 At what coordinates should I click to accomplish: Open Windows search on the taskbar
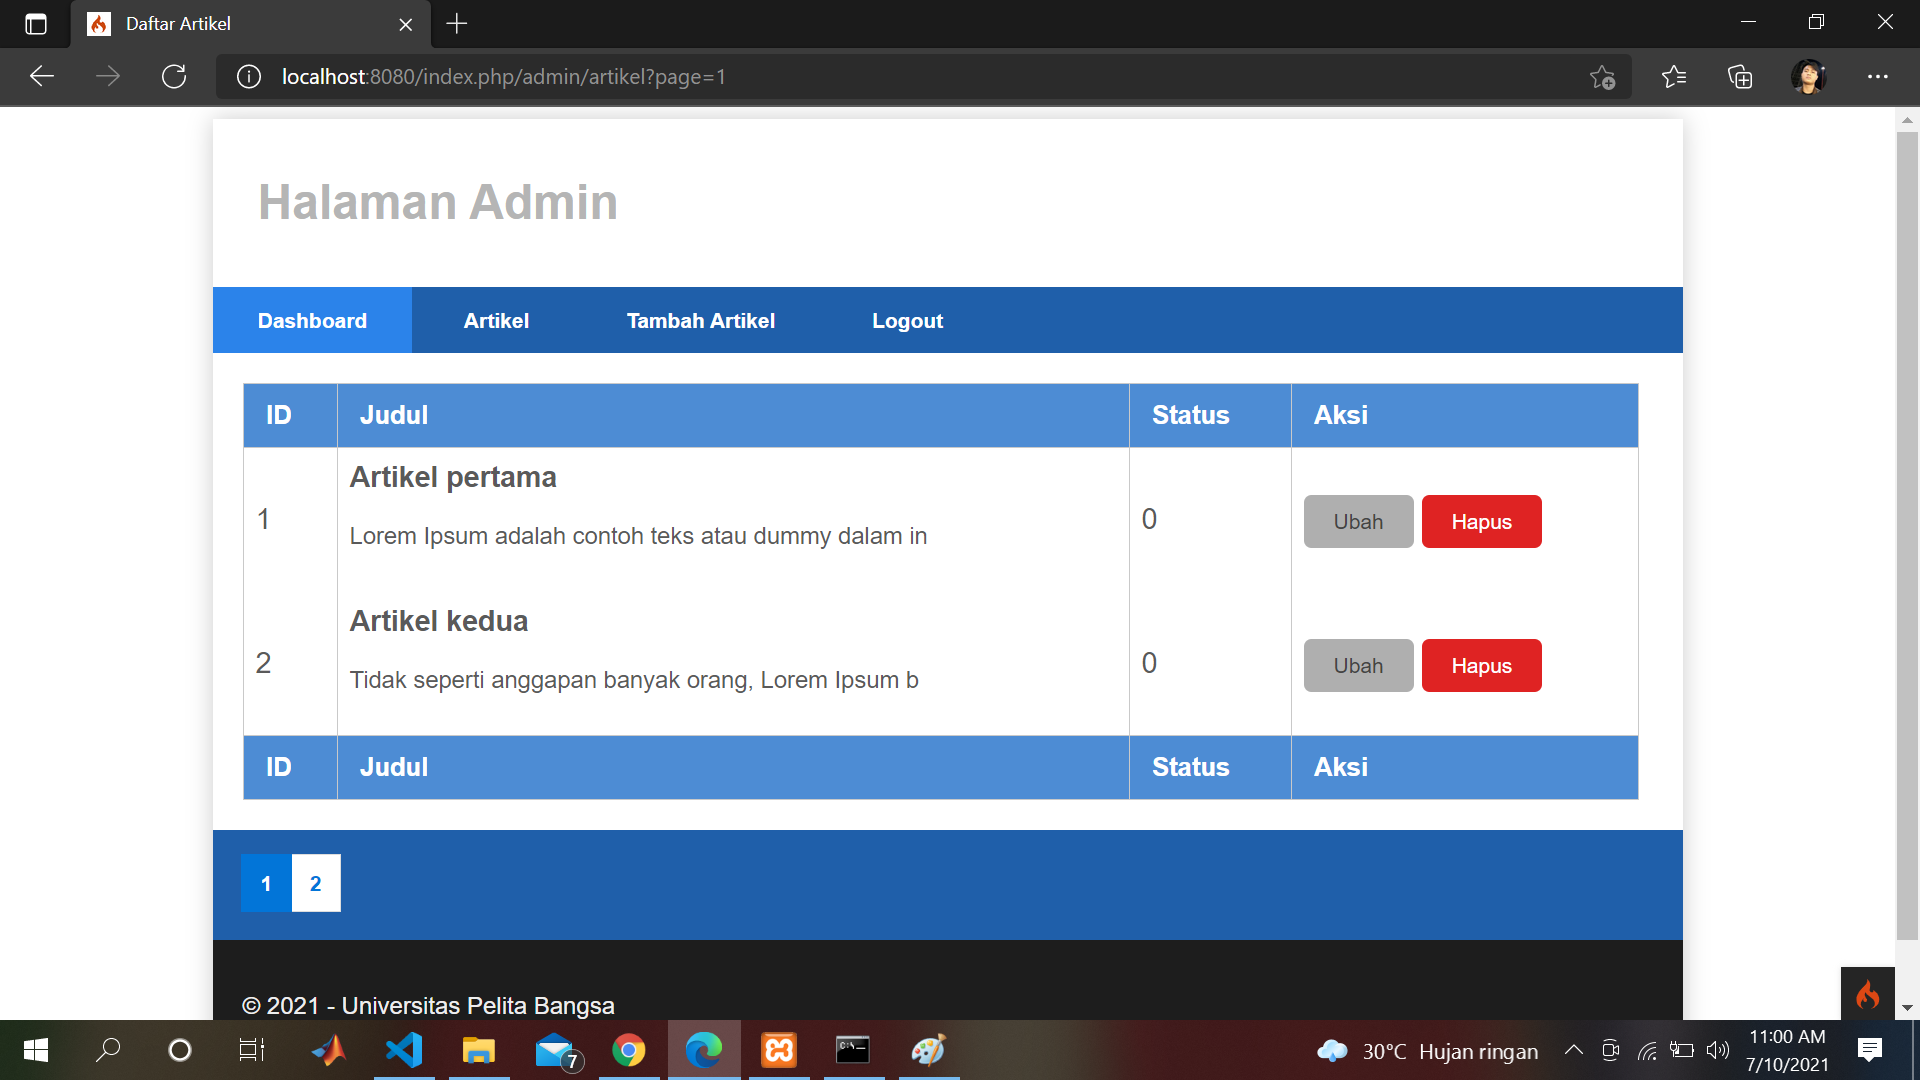tap(108, 1050)
